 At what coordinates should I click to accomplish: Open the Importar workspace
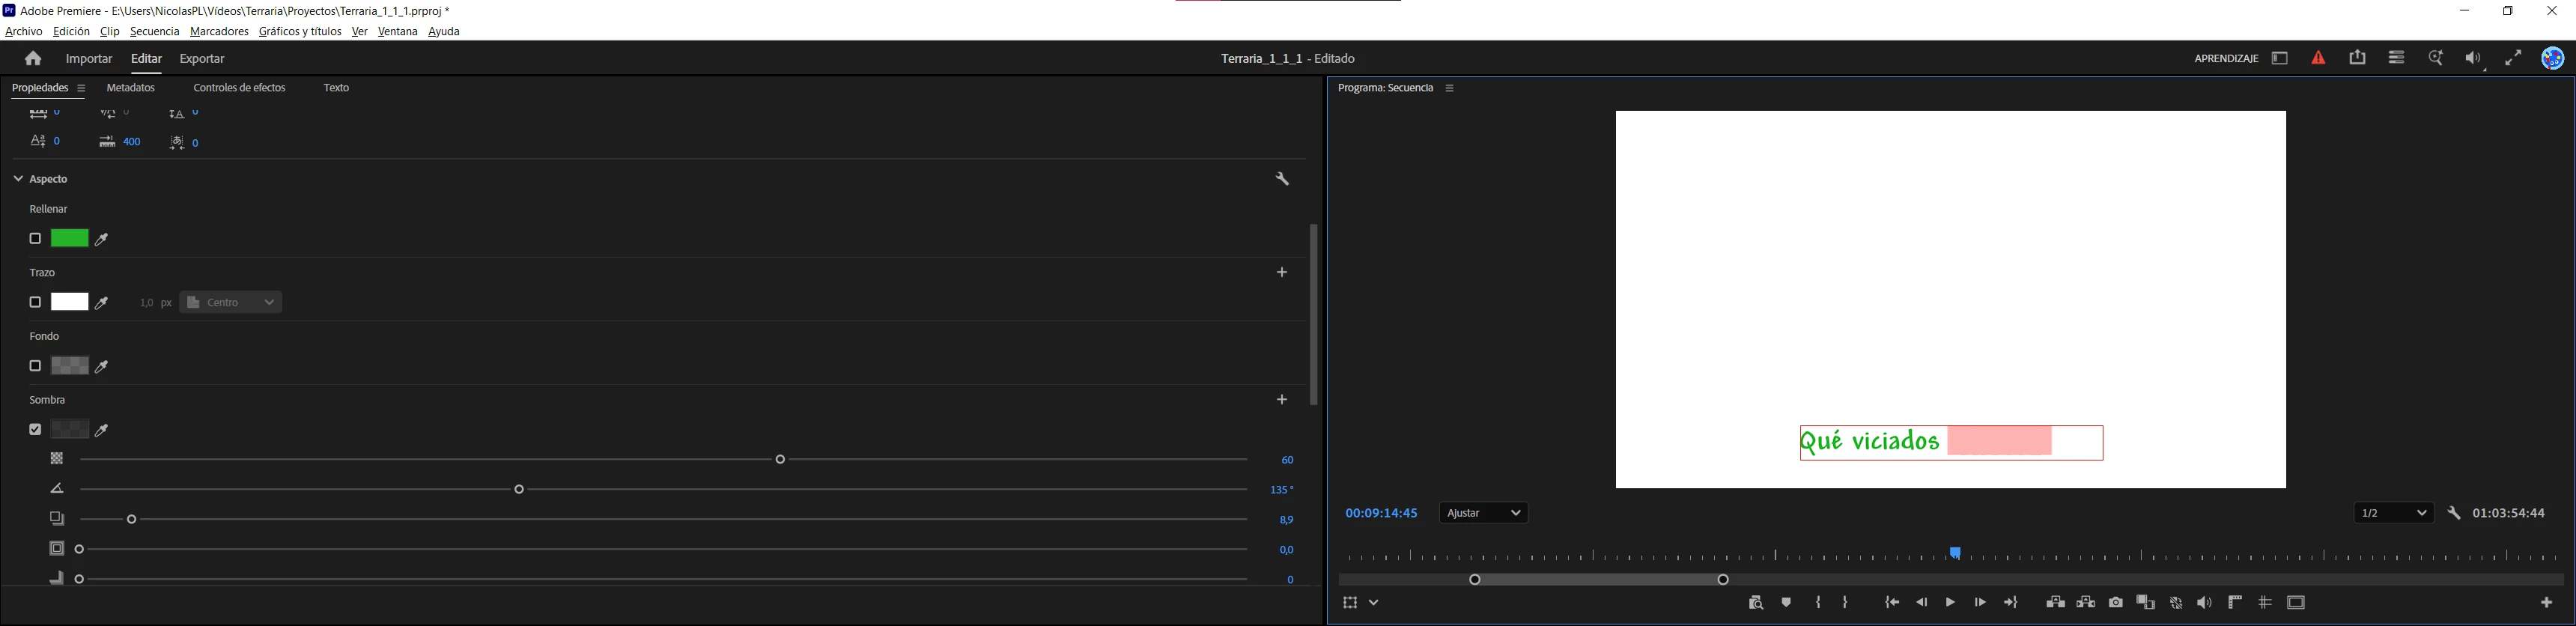point(89,60)
